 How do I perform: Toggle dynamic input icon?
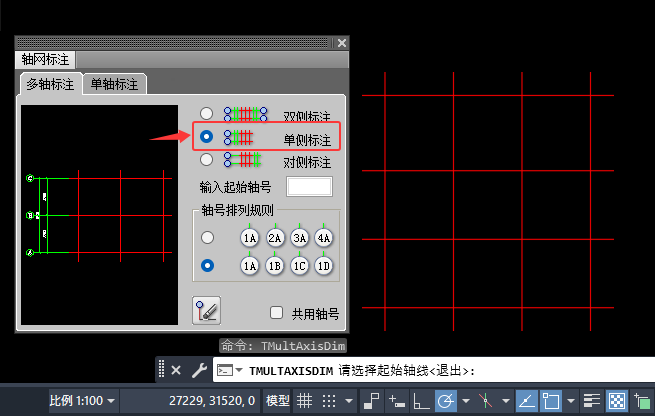click(x=396, y=401)
